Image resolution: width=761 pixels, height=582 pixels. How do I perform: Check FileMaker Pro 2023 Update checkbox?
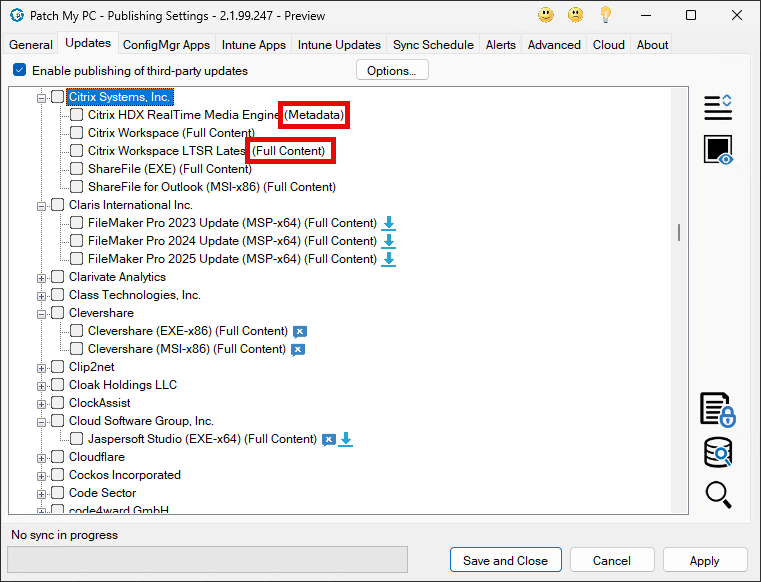click(x=76, y=223)
